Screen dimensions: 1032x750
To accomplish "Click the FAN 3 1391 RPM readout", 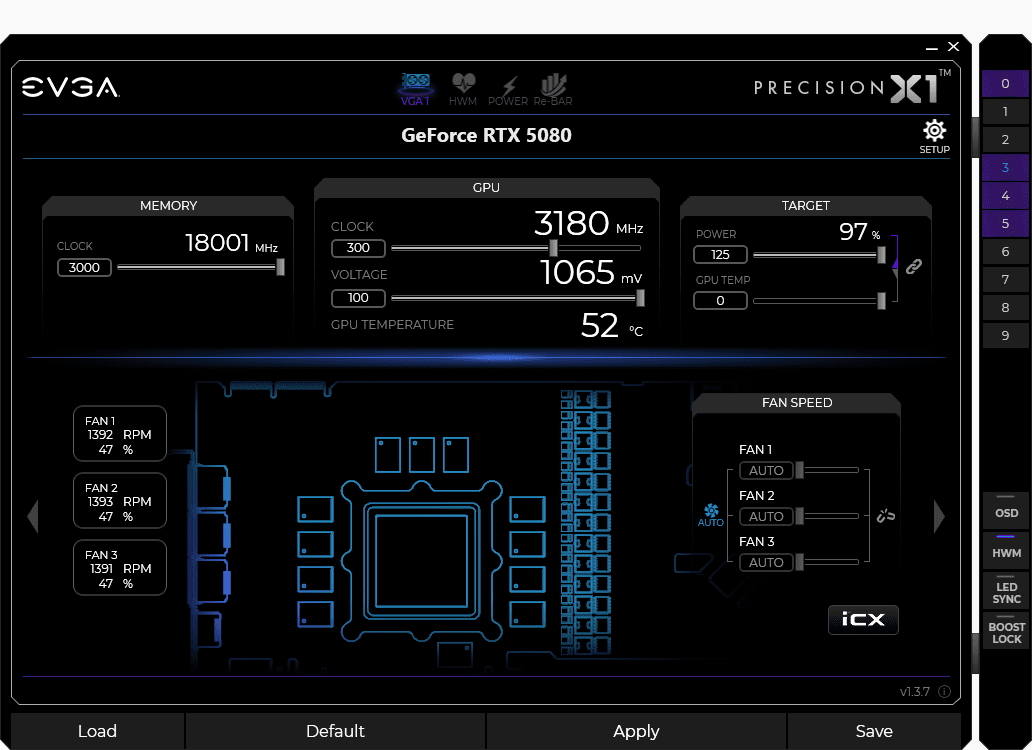I will [x=120, y=569].
